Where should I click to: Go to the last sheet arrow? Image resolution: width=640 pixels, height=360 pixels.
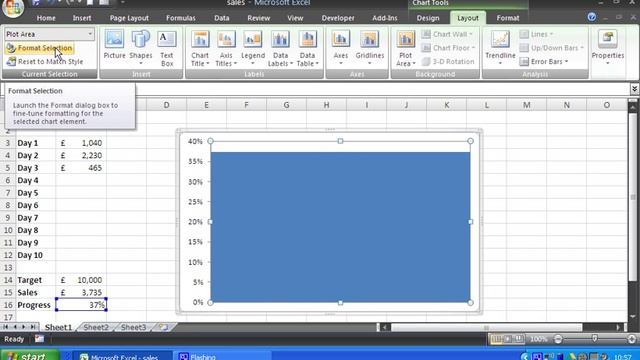click(33, 327)
